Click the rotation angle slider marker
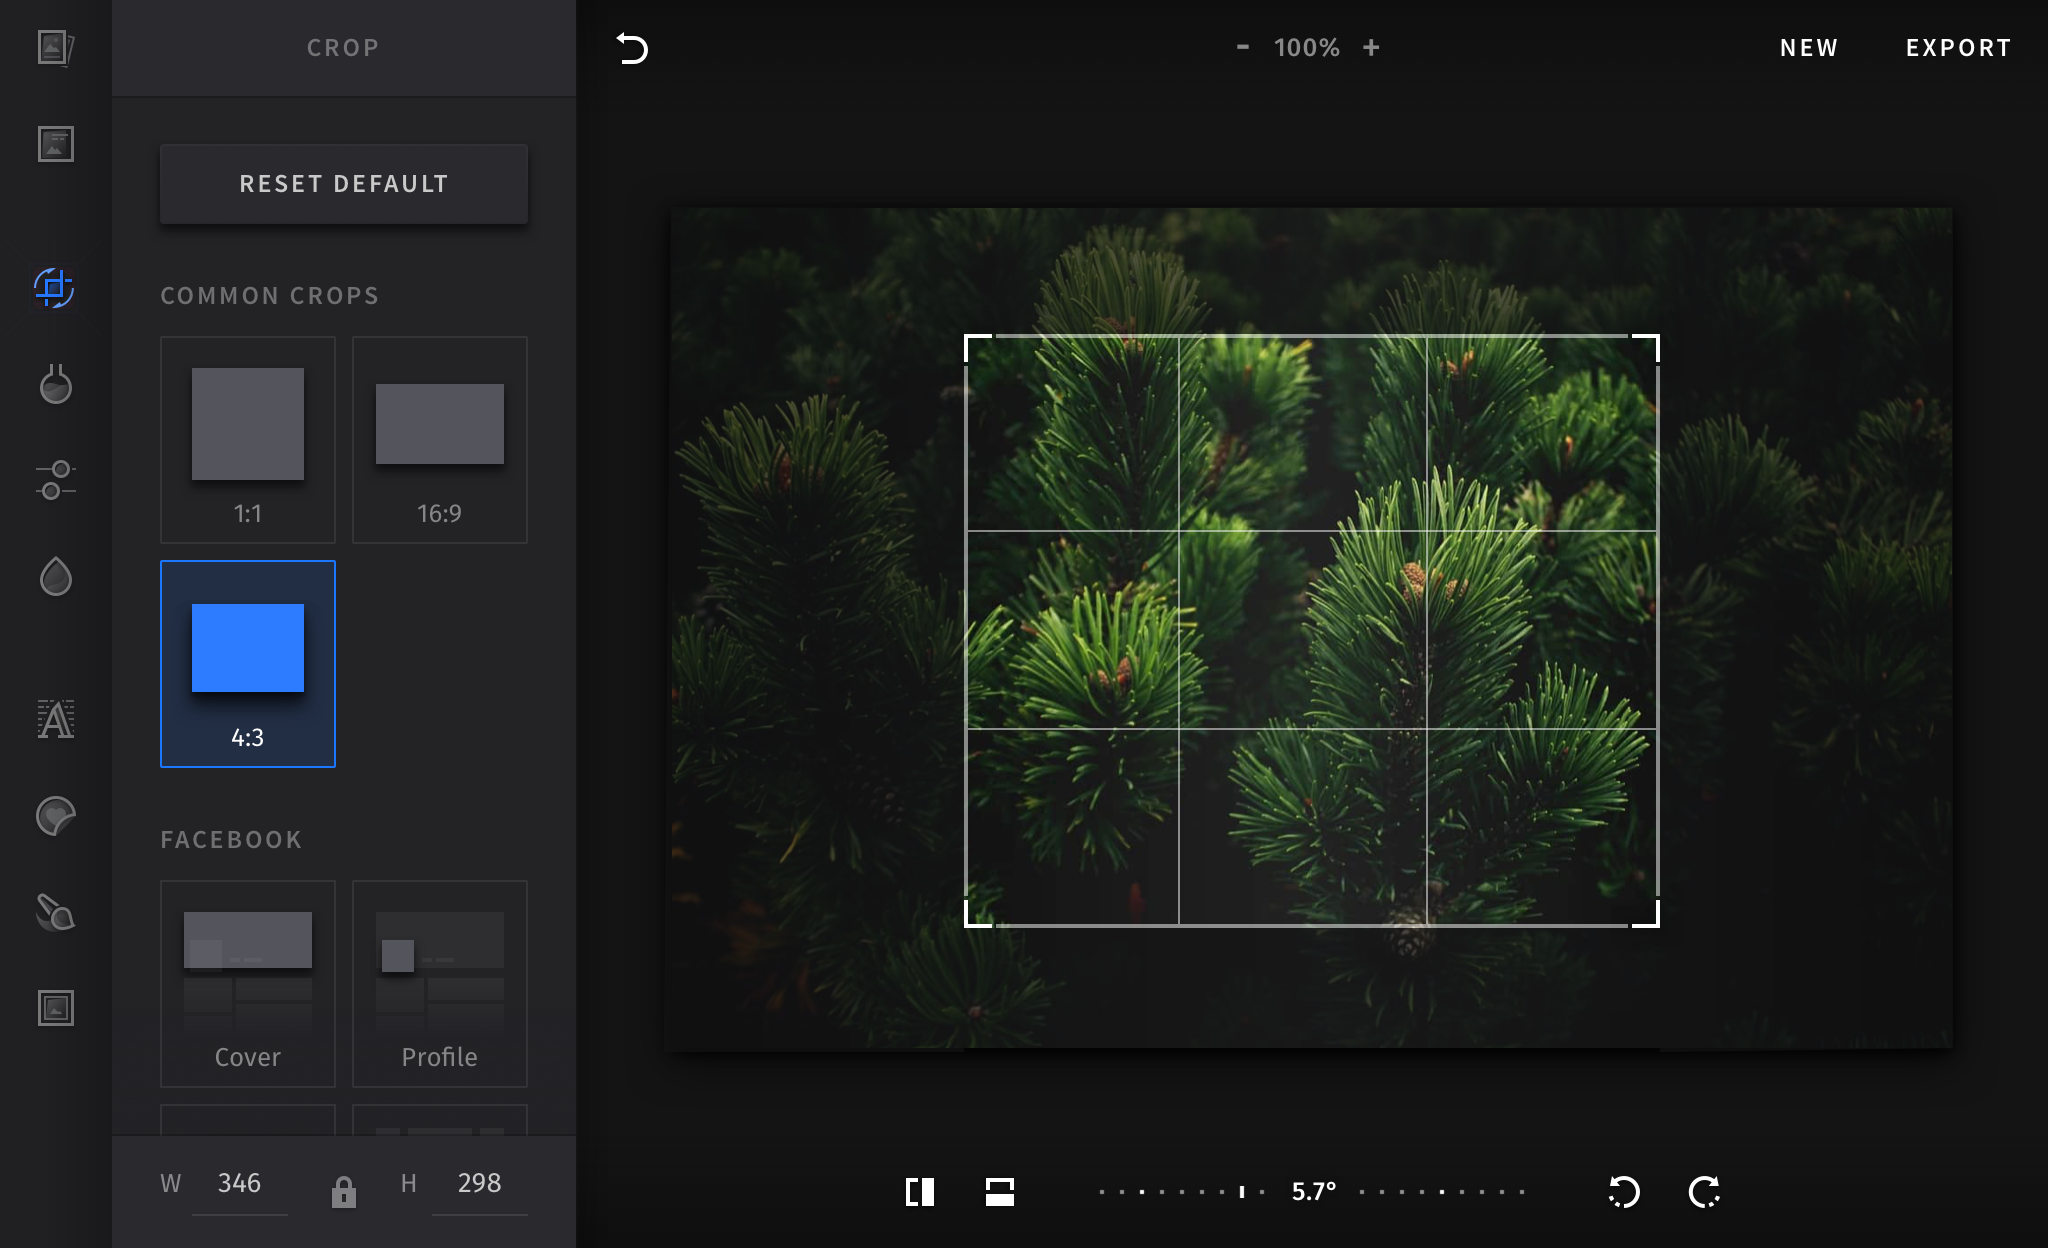2048x1248 pixels. (1242, 1191)
